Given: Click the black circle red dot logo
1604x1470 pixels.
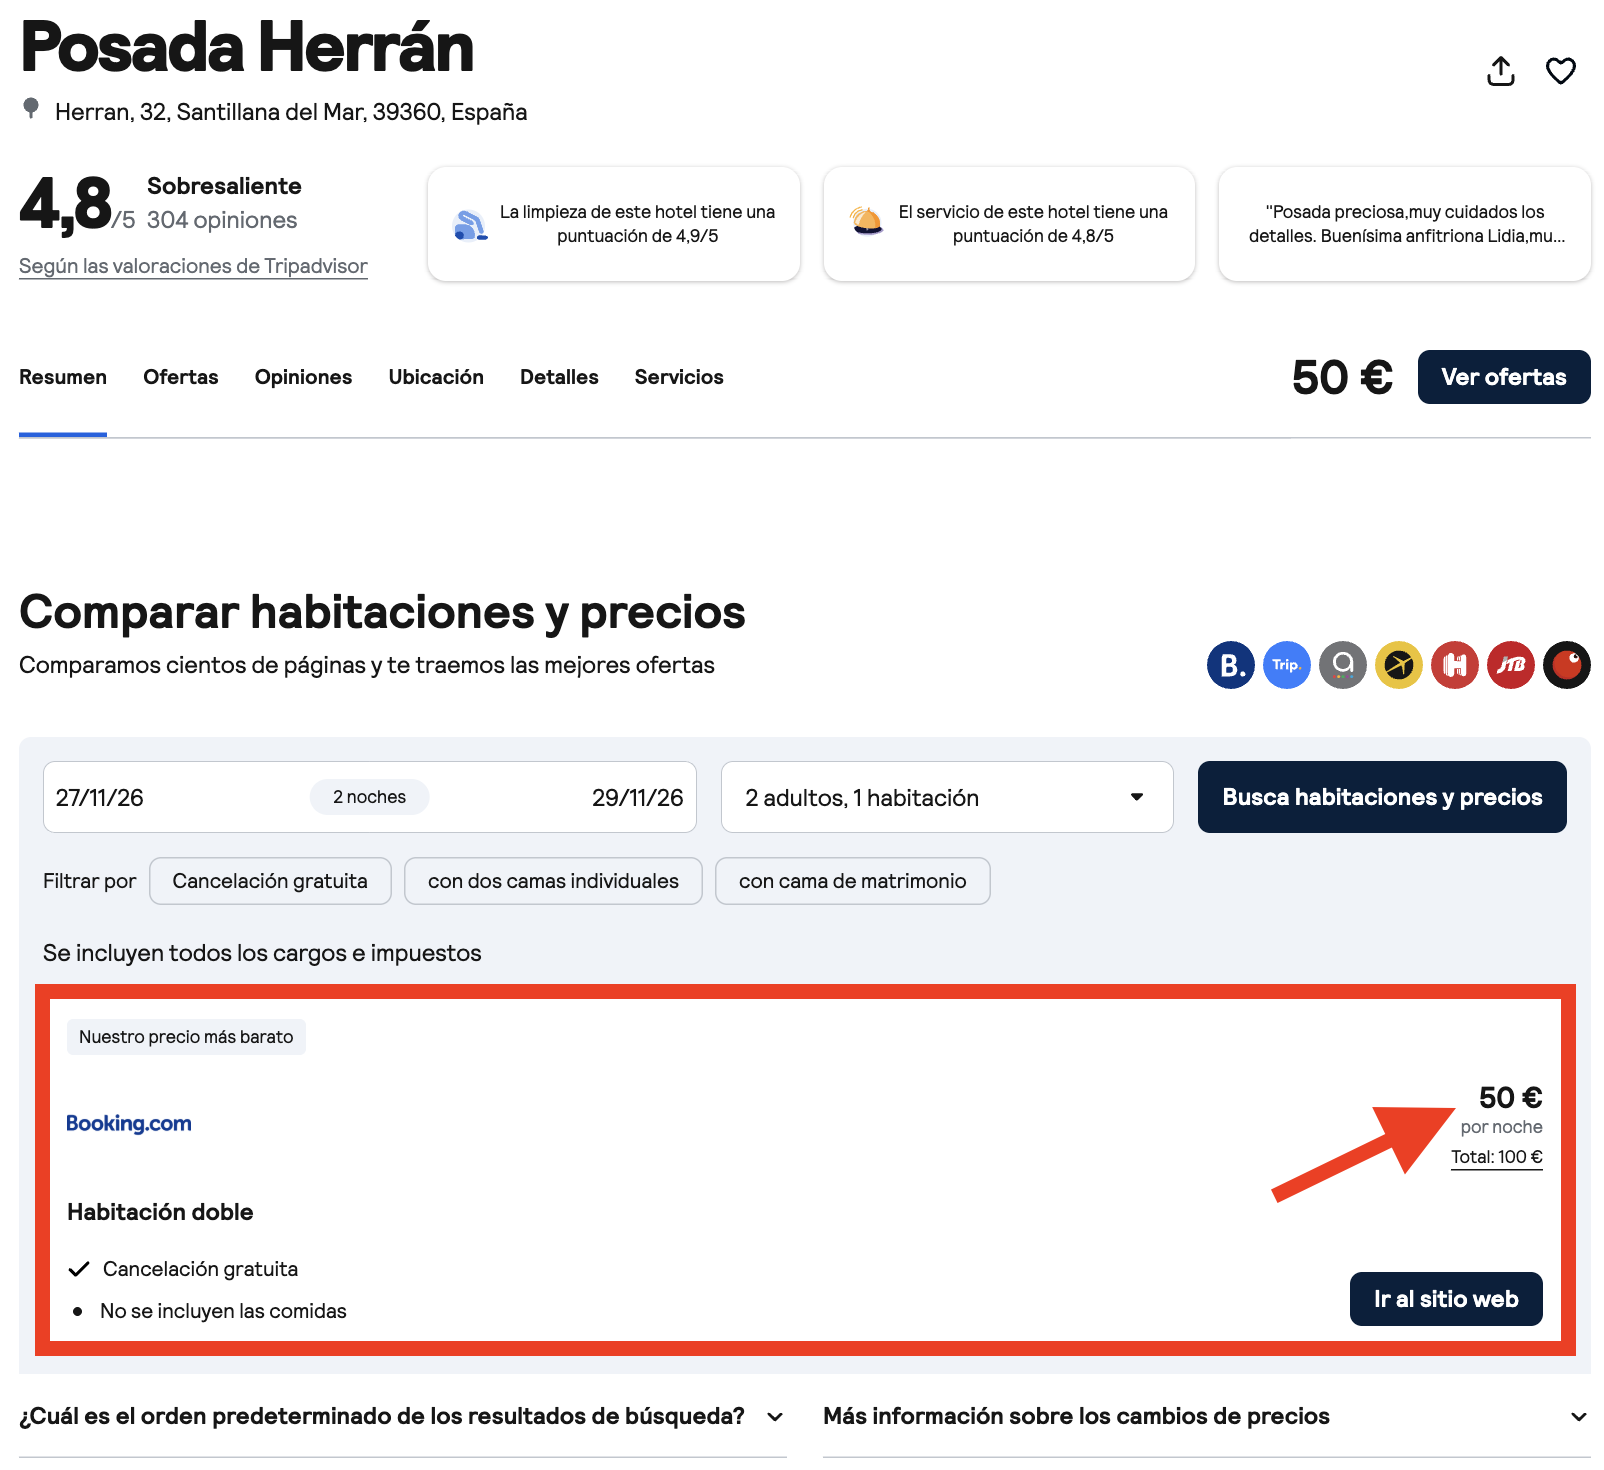Looking at the screenshot, I should [1567, 665].
